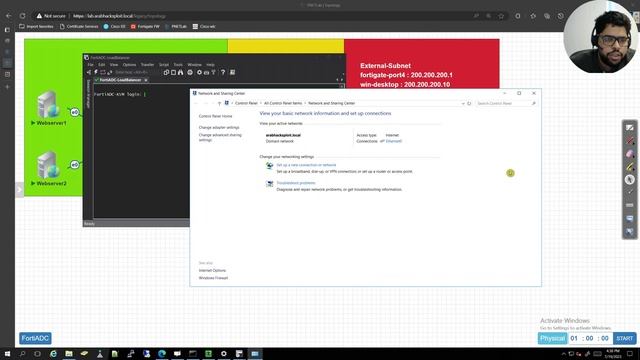Open the Window menu in terminal window
This screenshot has width=640, height=360.
[x=194, y=64]
